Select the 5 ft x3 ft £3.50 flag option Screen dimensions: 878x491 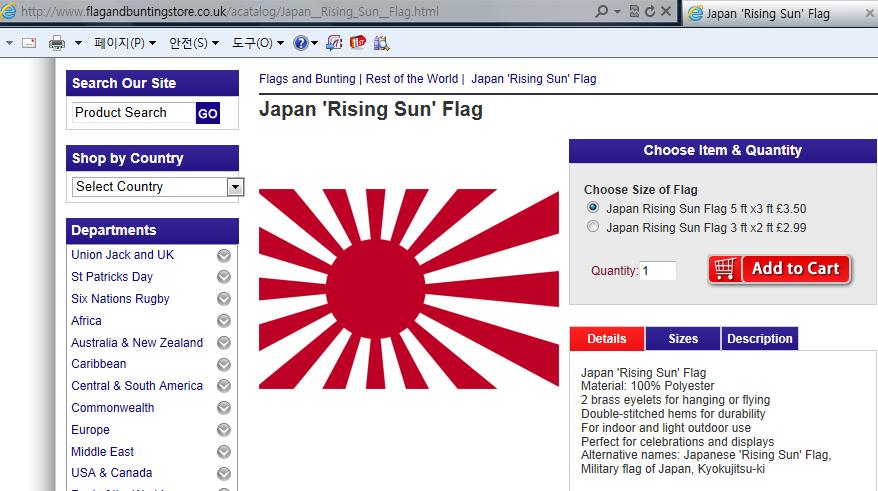pos(592,207)
